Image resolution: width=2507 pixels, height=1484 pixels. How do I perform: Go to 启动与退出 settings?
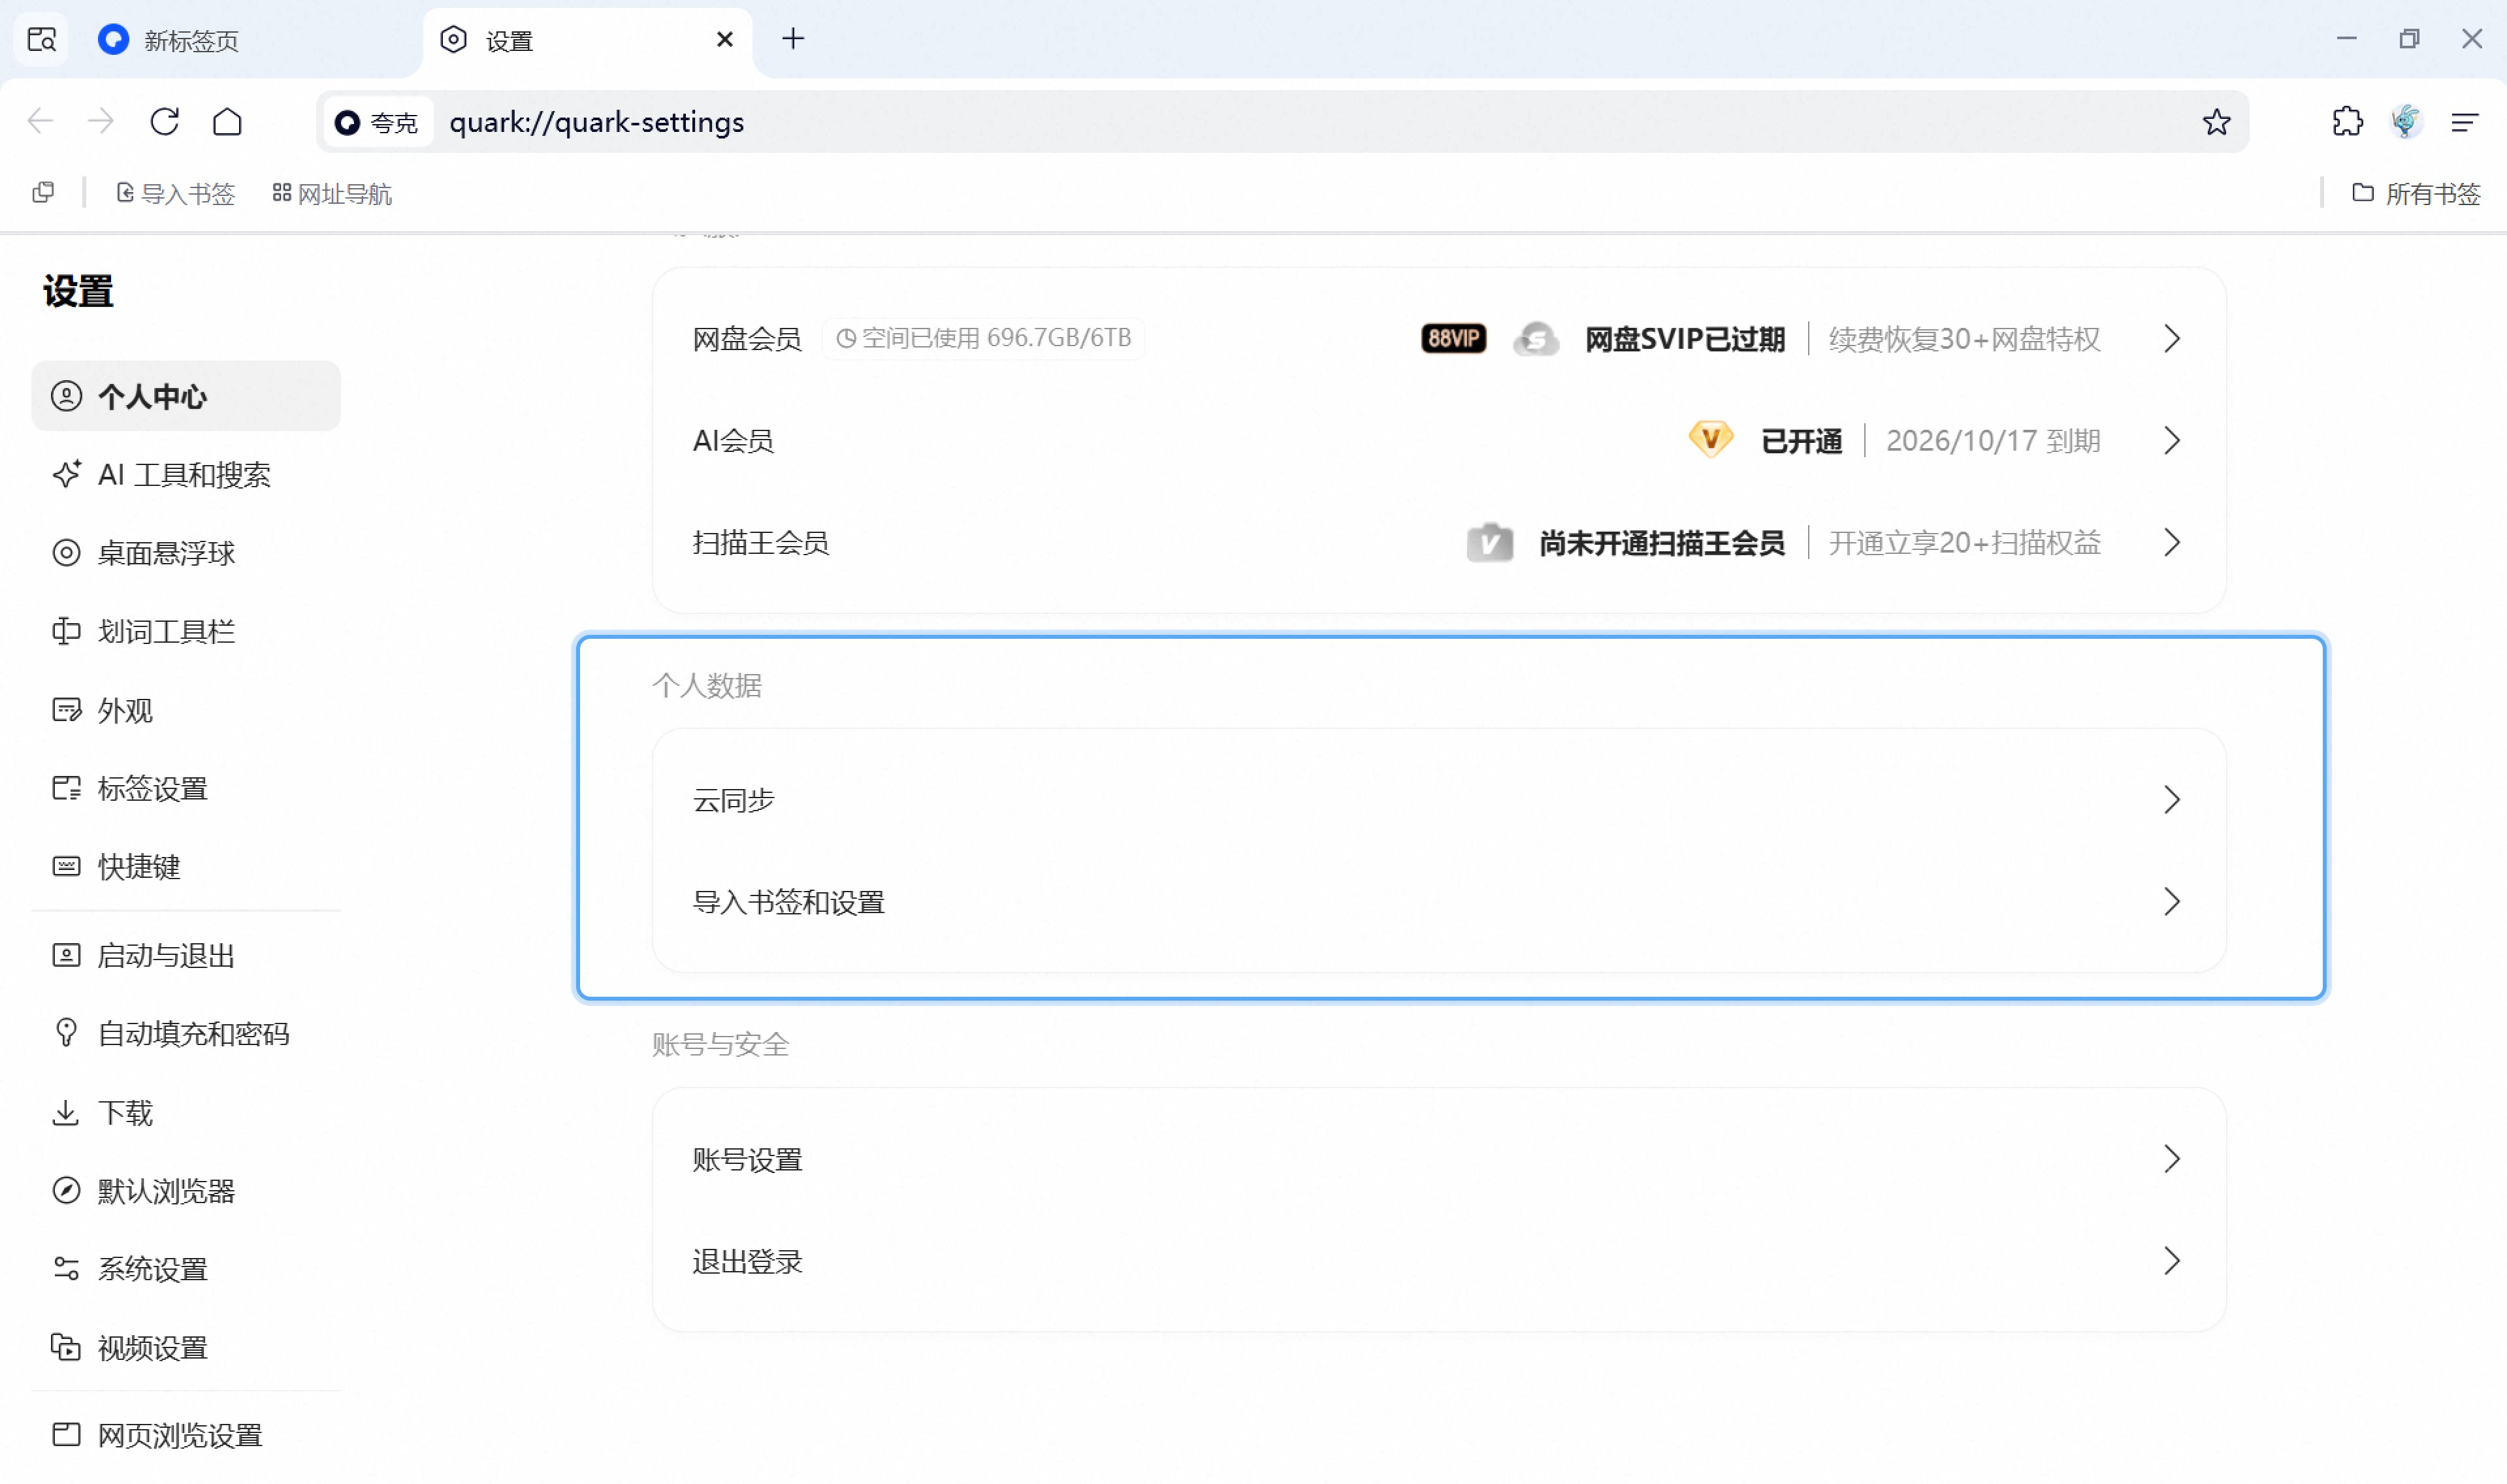pyautogui.click(x=186, y=955)
